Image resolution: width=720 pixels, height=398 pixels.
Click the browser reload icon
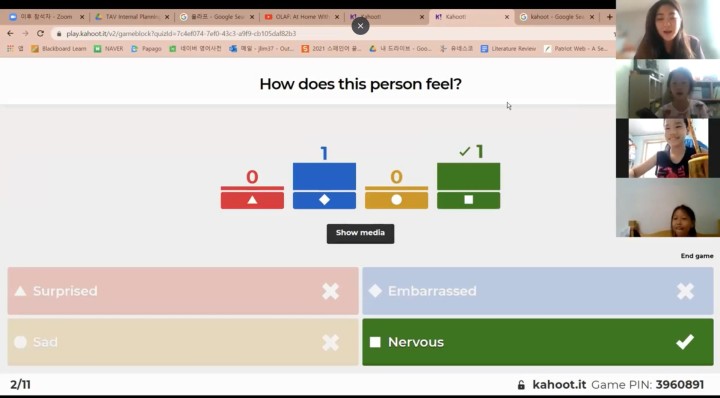pos(40,34)
